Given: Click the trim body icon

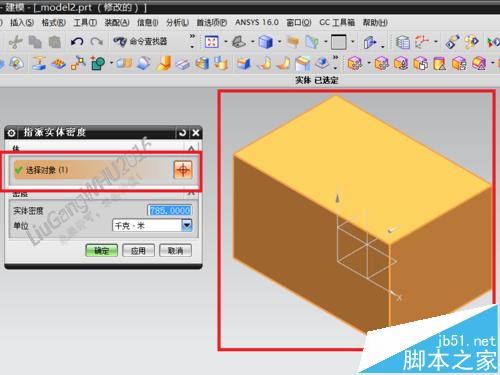Looking at the screenshot, I should (x=202, y=63).
